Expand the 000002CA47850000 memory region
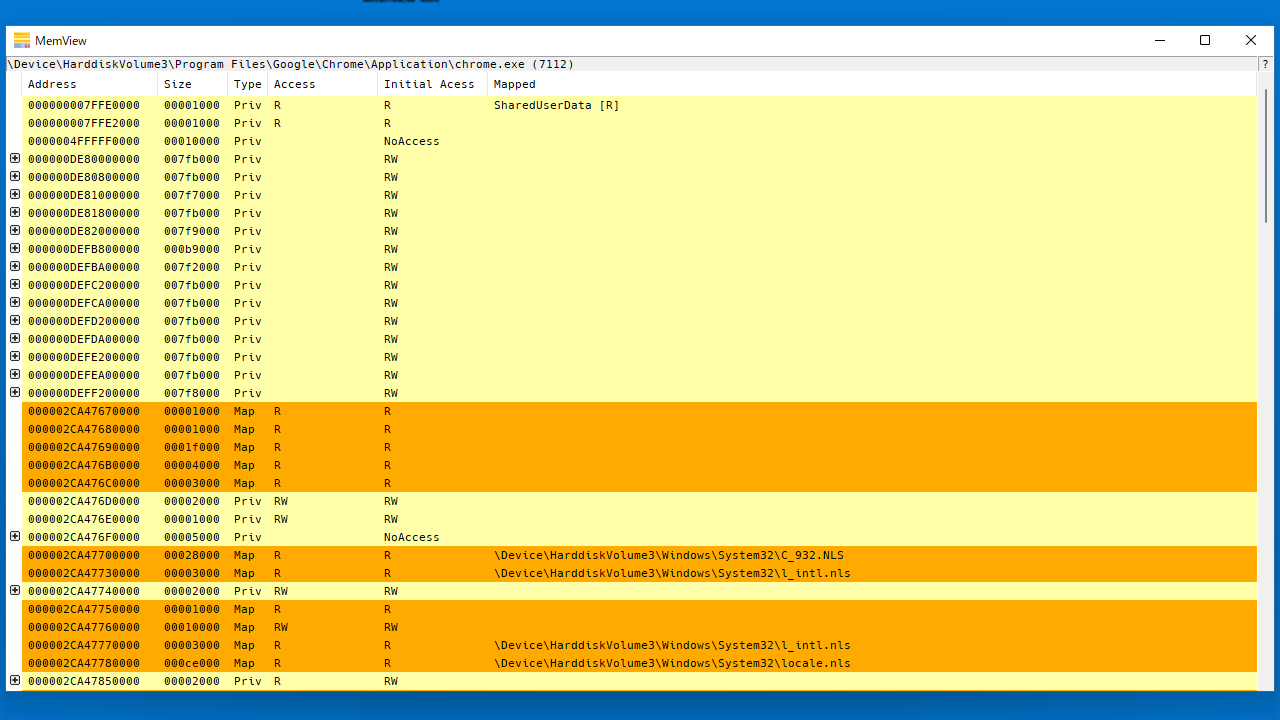The width and height of the screenshot is (1280, 720). (15, 681)
